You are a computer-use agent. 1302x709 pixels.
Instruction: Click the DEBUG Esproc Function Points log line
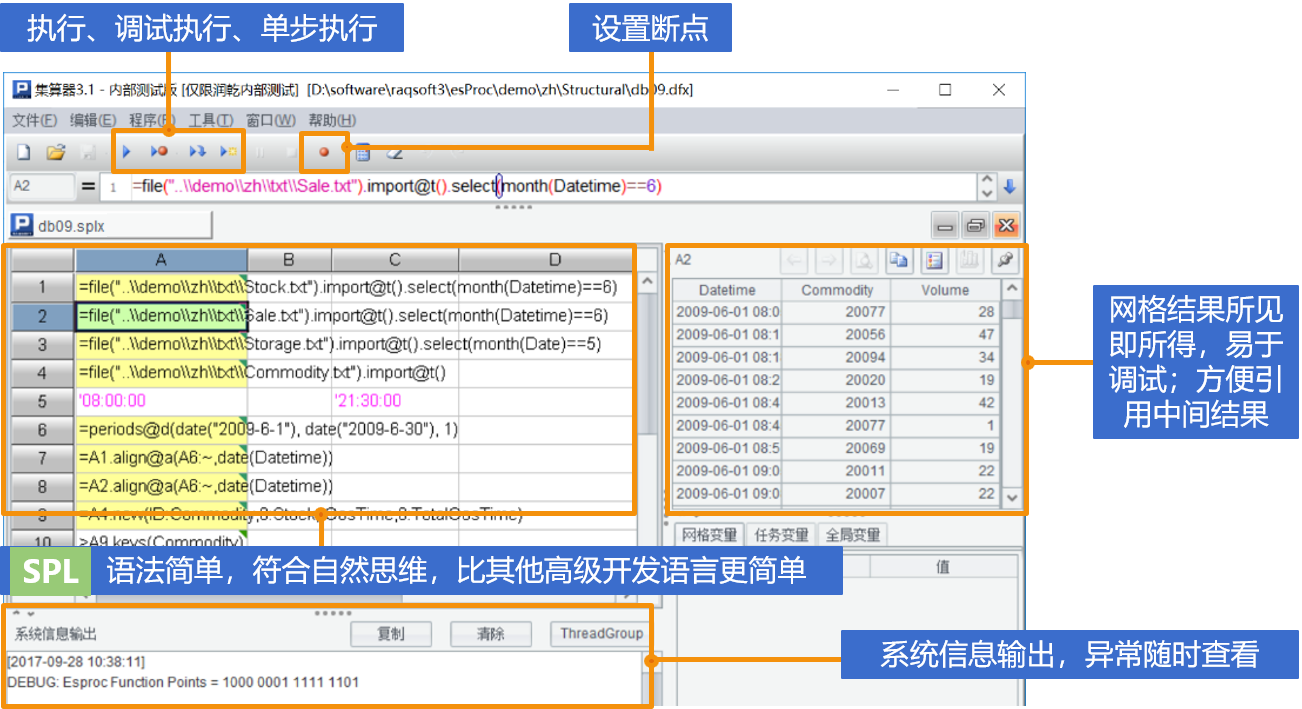(x=183, y=682)
